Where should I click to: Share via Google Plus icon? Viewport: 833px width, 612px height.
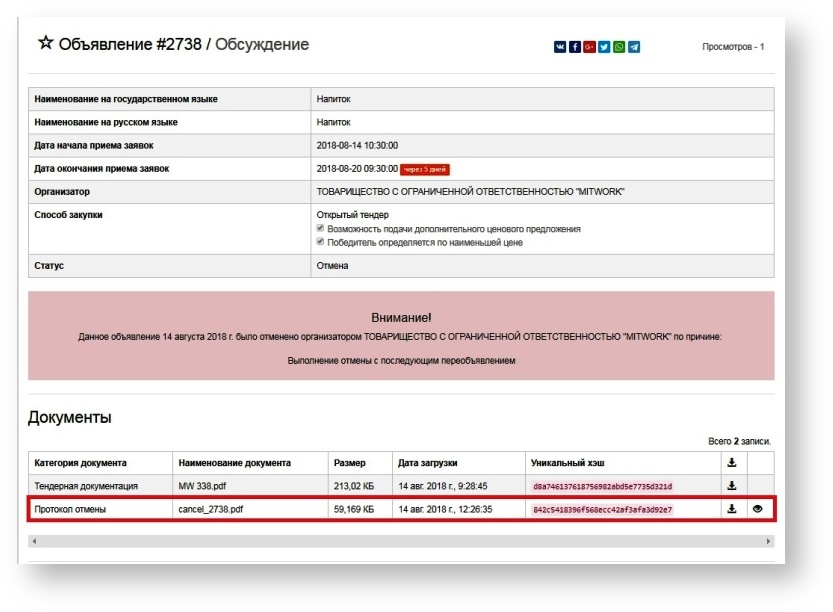point(590,47)
